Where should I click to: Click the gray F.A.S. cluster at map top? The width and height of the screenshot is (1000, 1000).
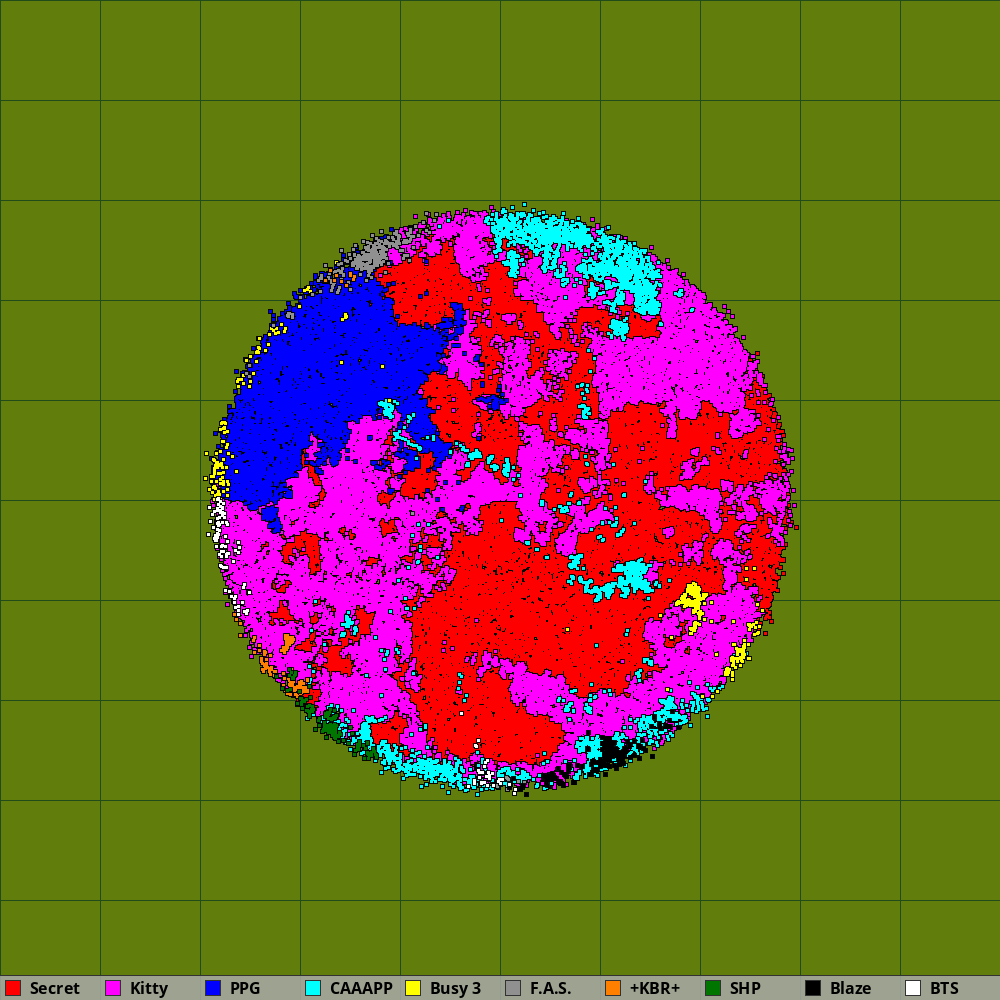coord(370,257)
